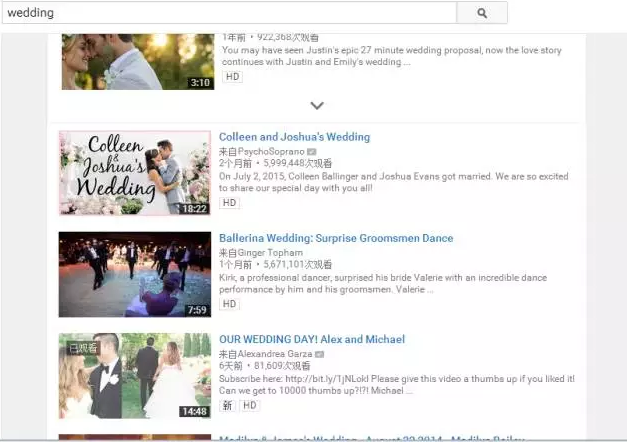Expand results with the down chevron
Screen dimensions: 627x443
(317, 106)
